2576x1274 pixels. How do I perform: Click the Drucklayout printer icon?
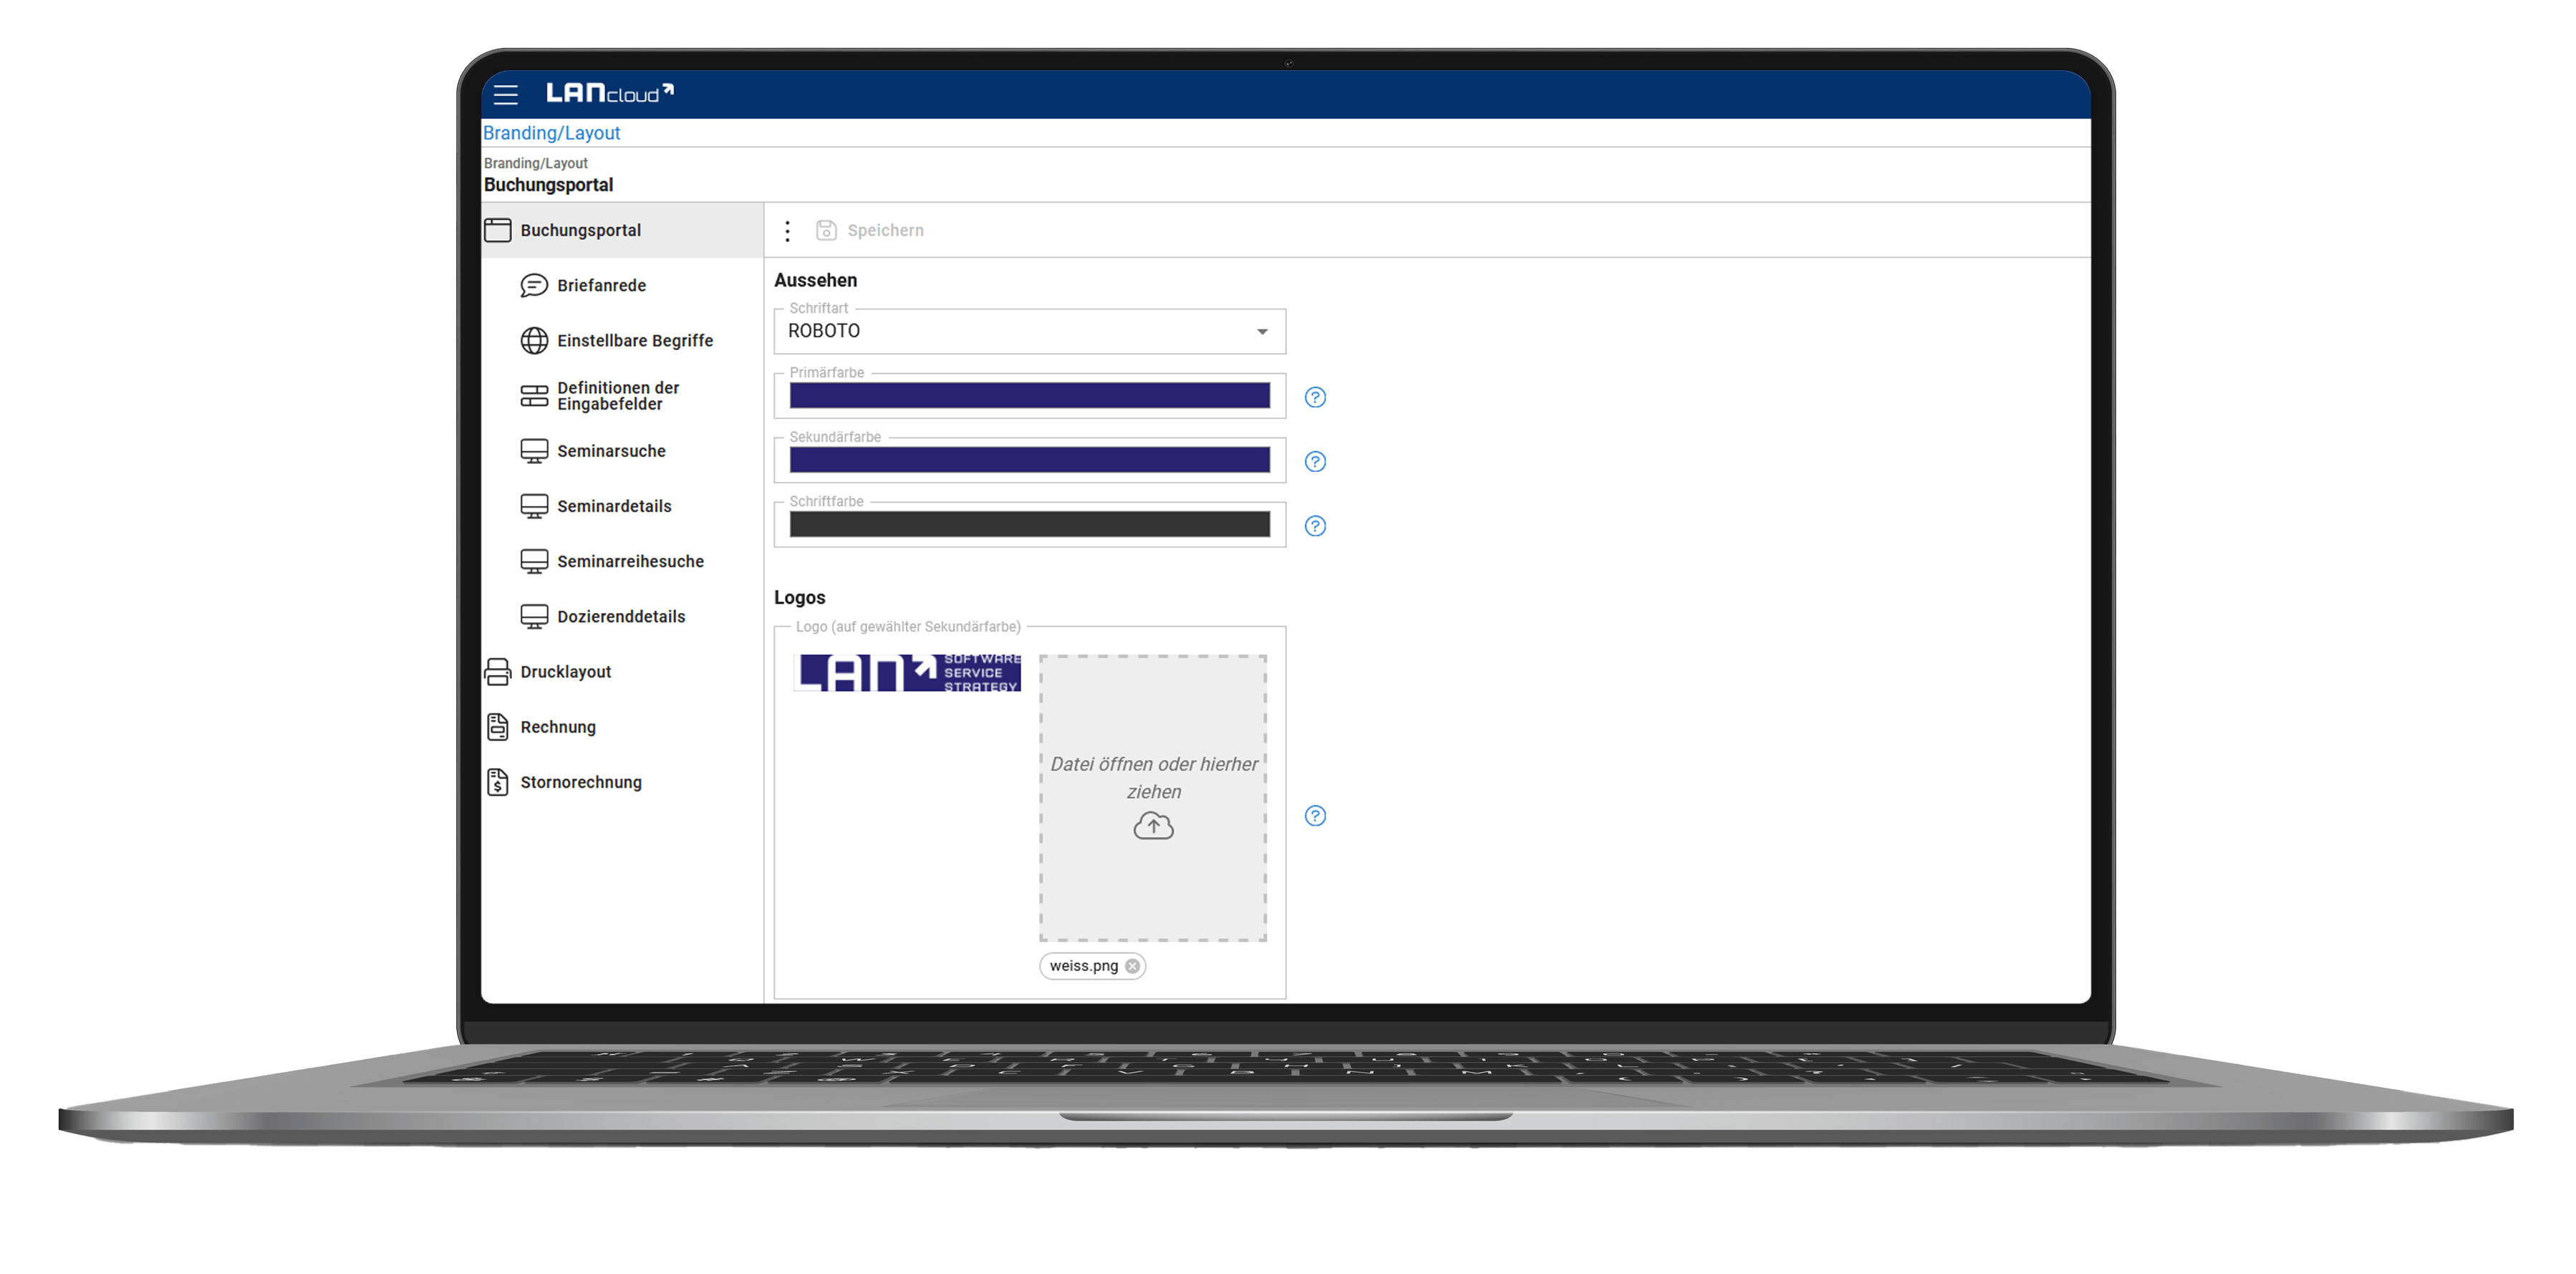coord(499,671)
